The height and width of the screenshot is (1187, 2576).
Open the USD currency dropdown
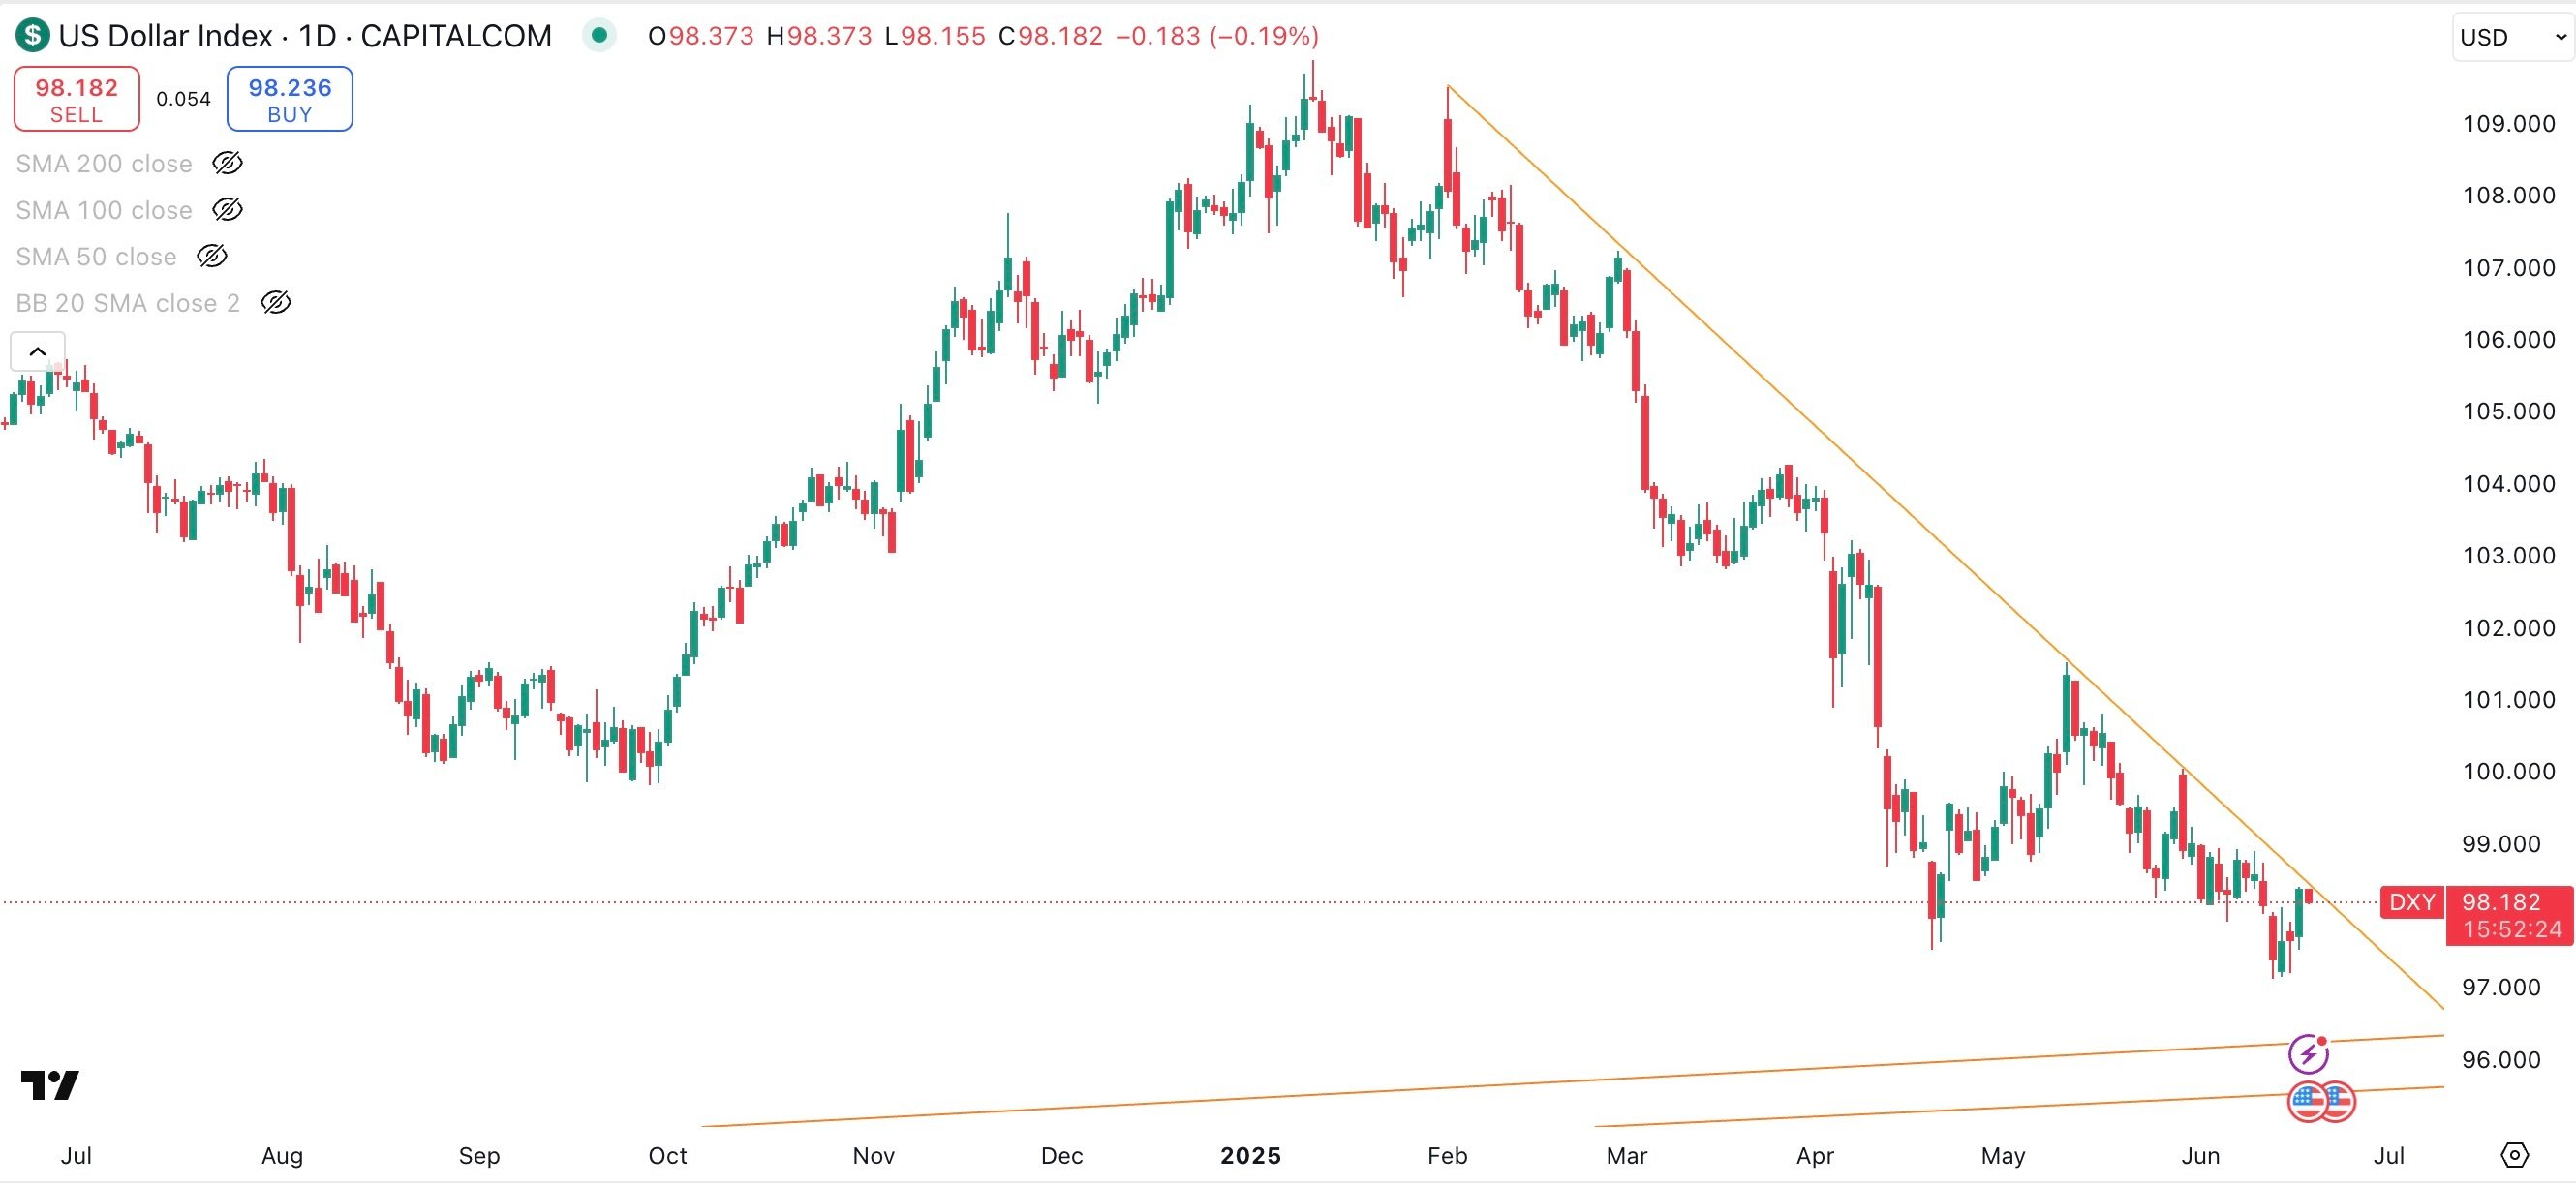[x=2513, y=38]
